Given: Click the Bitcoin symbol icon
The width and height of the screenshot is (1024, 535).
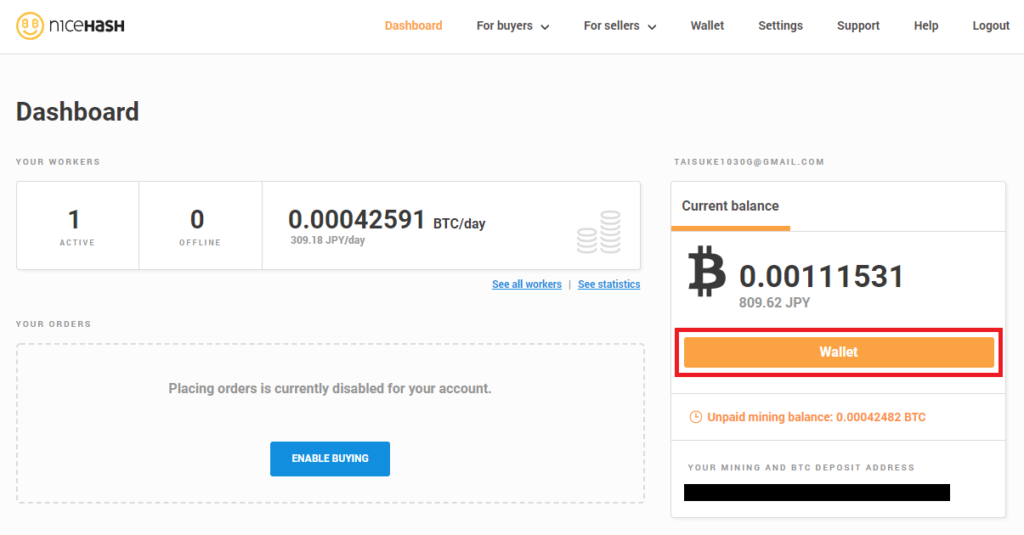Looking at the screenshot, I should [707, 271].
